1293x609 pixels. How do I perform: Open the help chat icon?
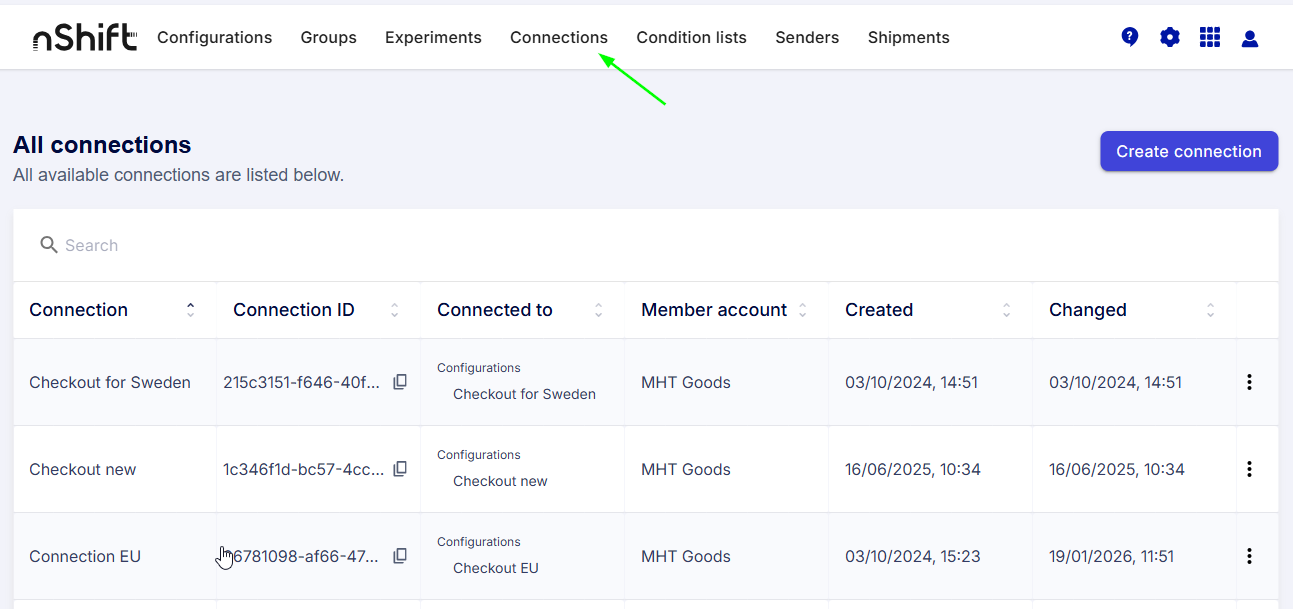(x=1130, y=38)
